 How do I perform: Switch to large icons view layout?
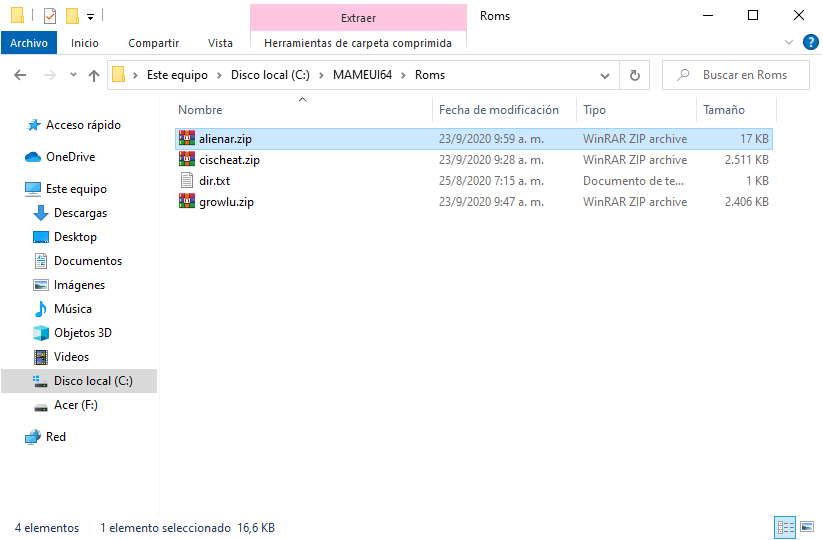point(807,527)
